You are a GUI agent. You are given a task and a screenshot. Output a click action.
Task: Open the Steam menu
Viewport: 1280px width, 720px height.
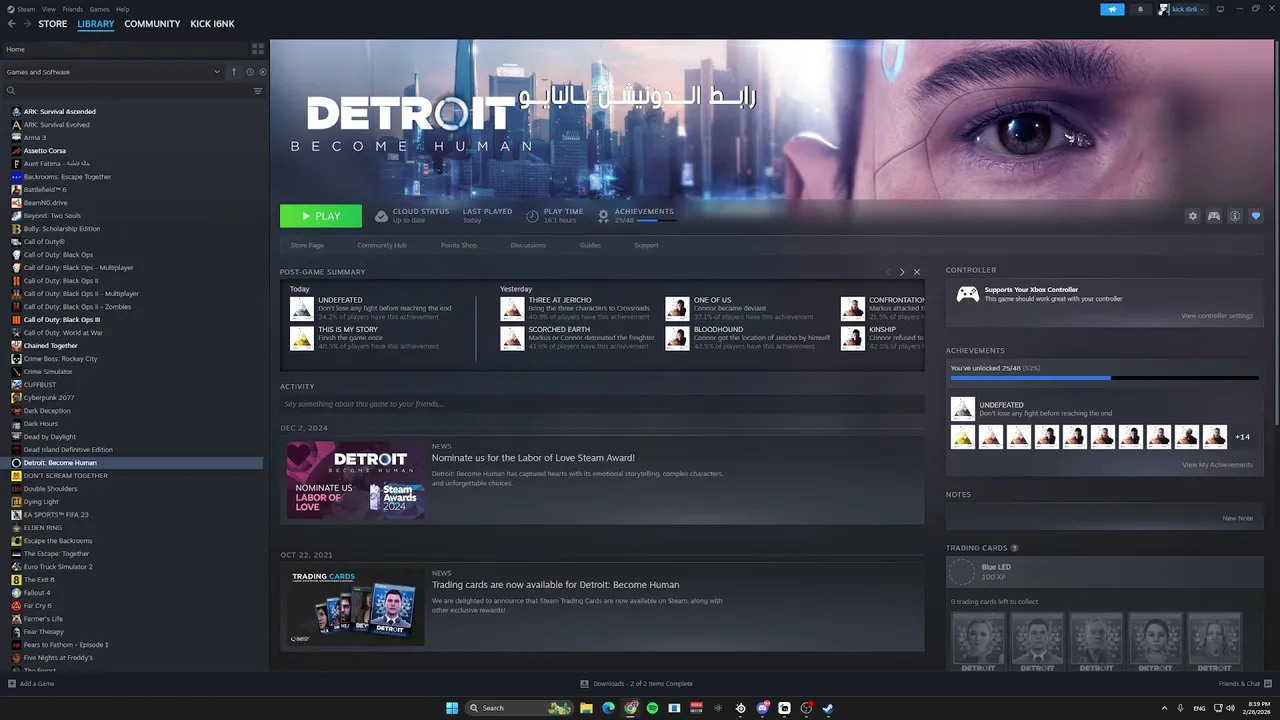coord(25,9)
